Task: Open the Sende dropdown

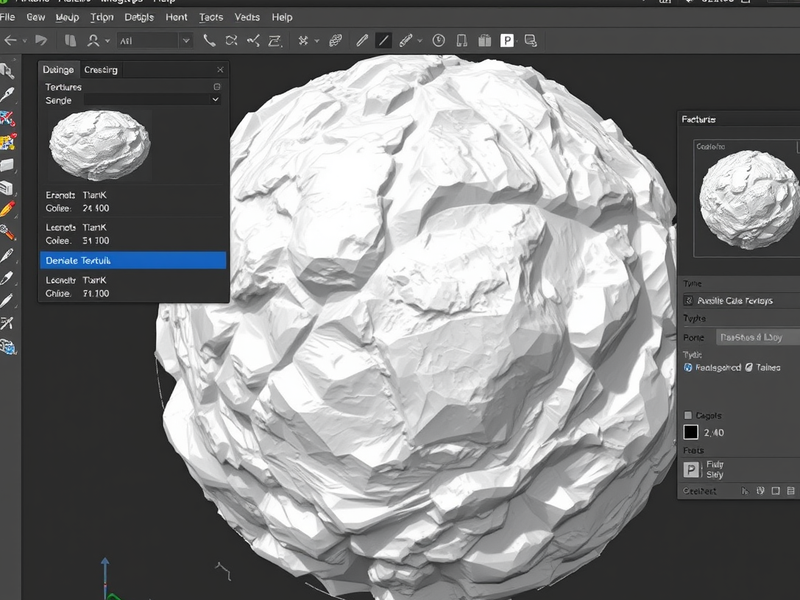Action: (x=152, y=100)
